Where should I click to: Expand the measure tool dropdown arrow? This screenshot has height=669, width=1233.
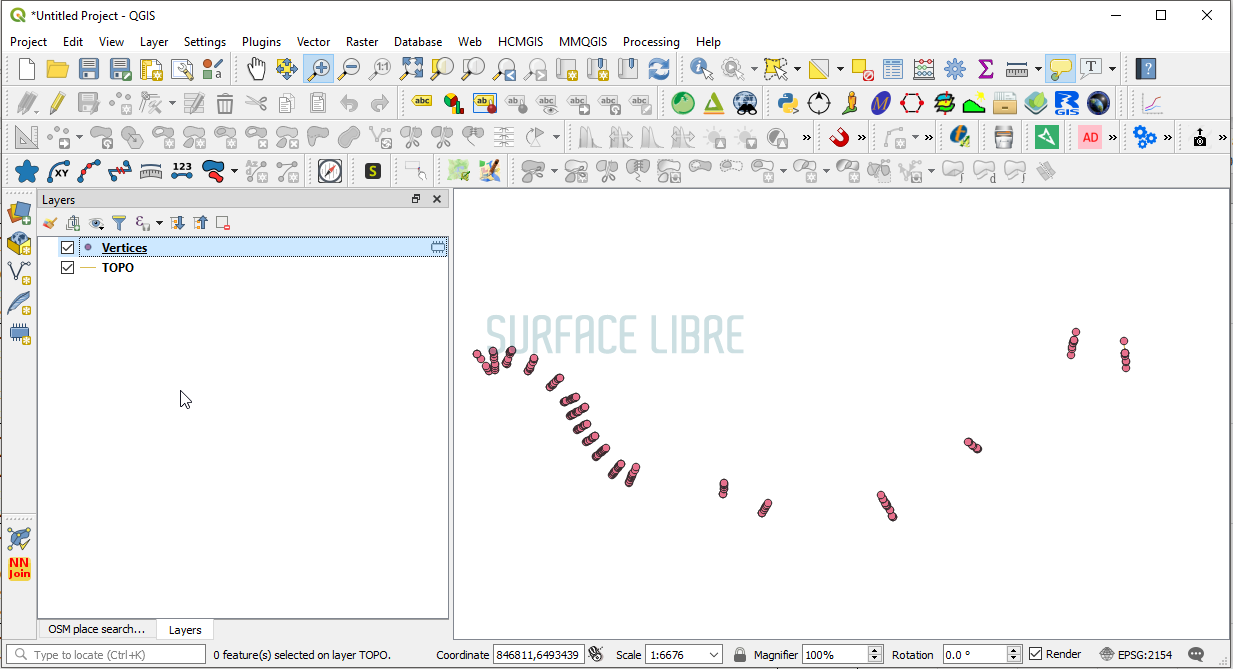click(1039, 70)
